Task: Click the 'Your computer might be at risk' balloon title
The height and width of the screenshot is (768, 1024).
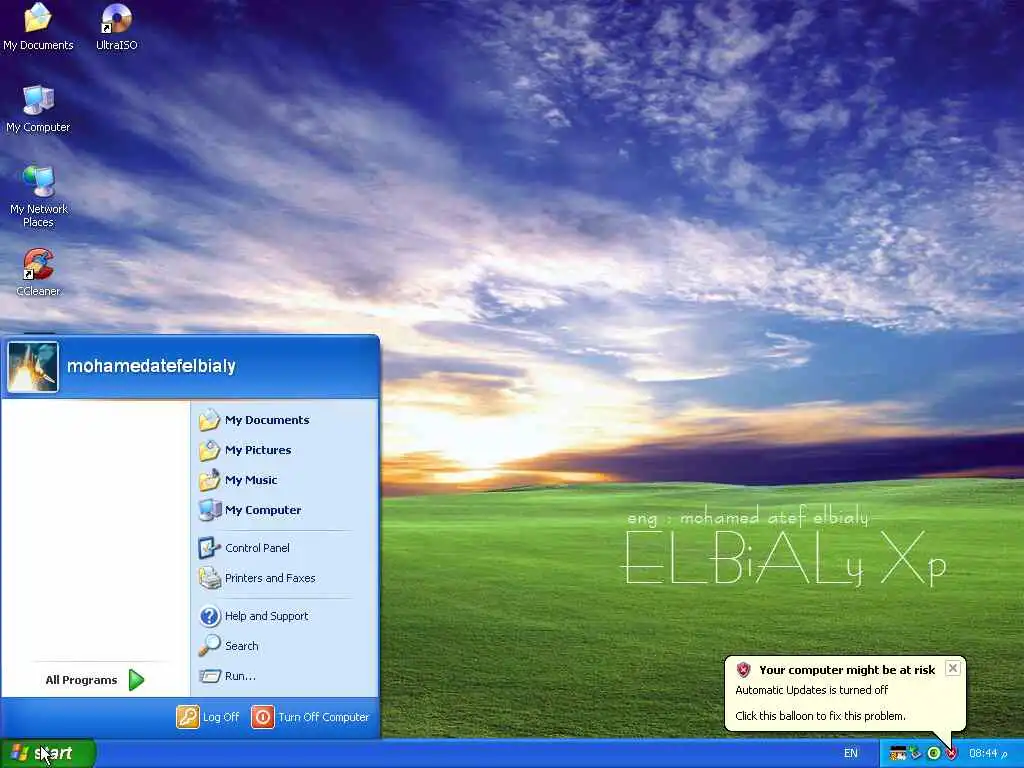Action: (847, 669)
